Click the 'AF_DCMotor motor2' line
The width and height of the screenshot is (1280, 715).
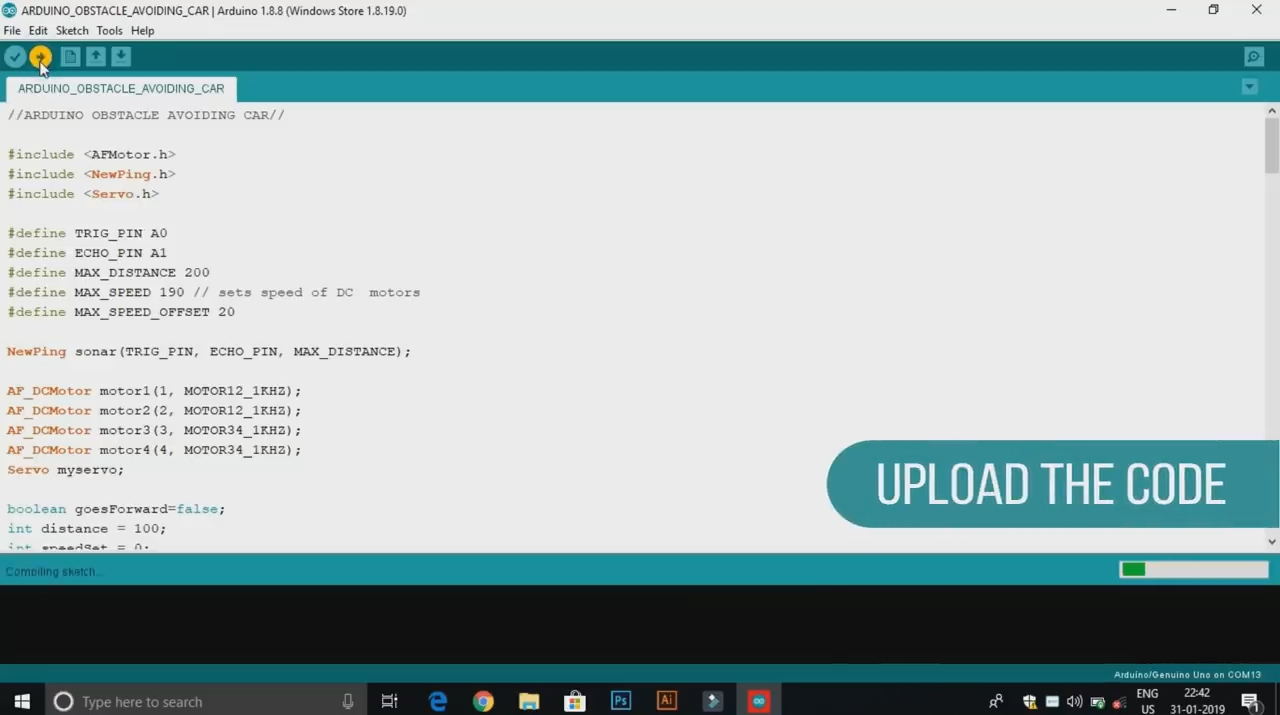pyautogui.click(x=154, y=411)
